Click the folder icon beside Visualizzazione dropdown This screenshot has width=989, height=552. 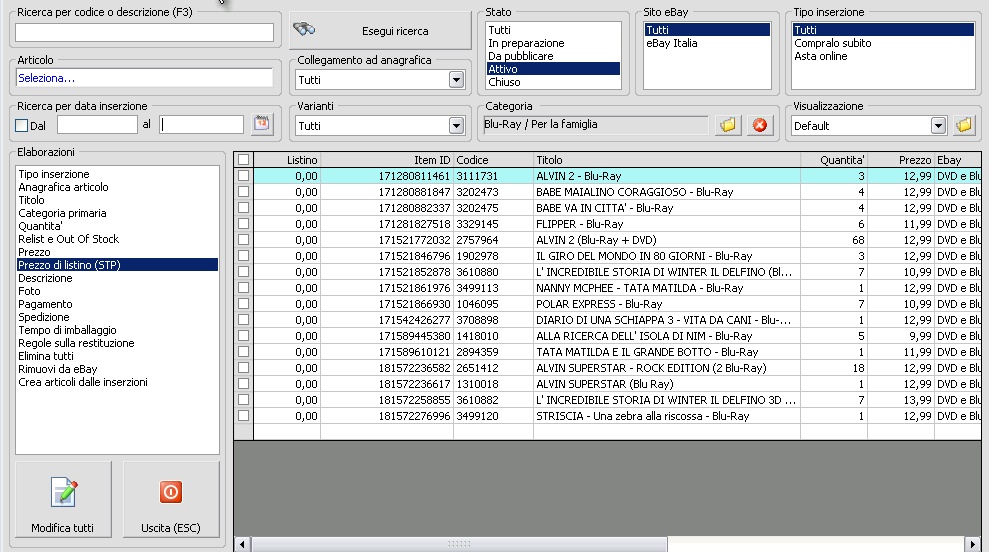(964, 126)
